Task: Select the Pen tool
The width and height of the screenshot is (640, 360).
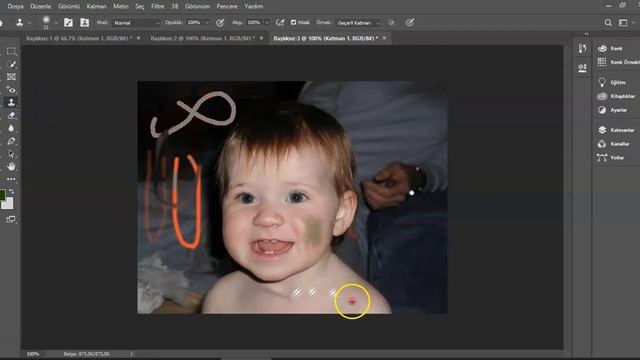Action: pyautogui.click(x=11, y=141)
